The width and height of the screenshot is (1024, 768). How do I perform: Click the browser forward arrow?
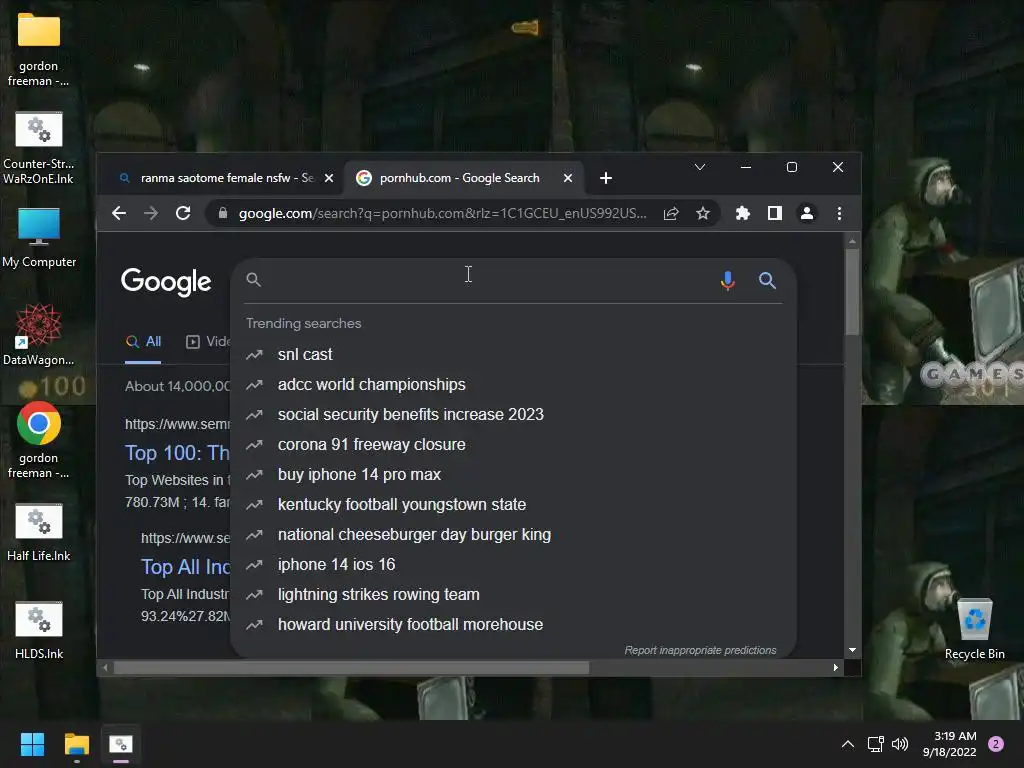point(151,213)
